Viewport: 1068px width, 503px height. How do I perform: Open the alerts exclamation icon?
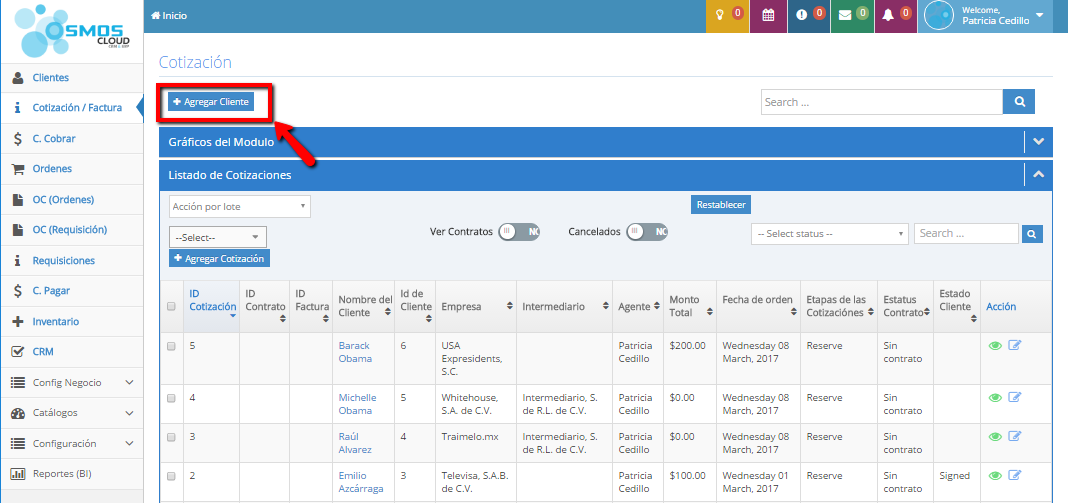click(804, 15)
